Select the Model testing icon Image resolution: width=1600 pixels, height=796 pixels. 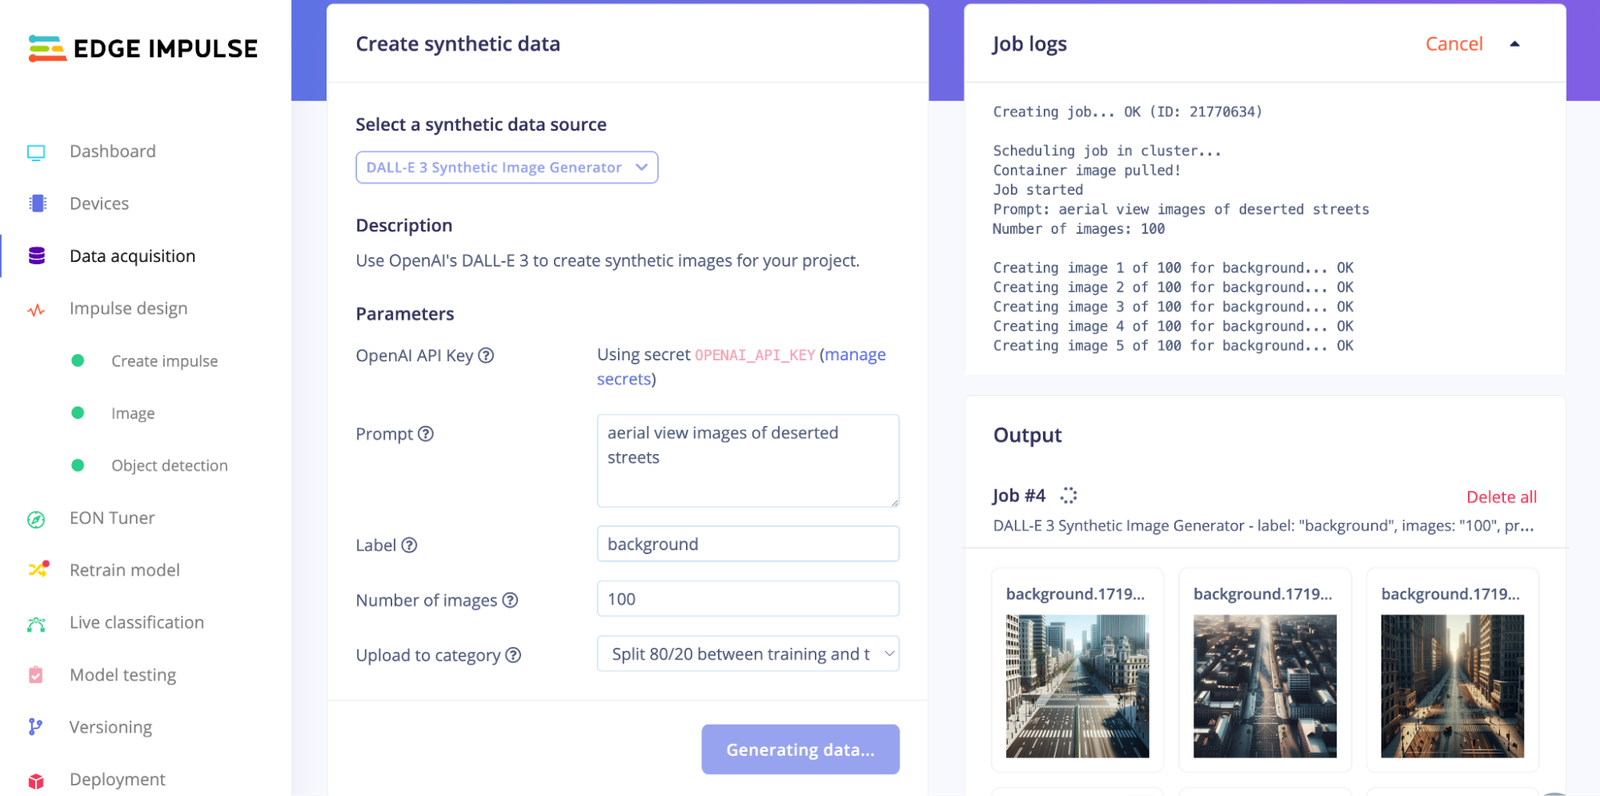[x=36, y=674]
